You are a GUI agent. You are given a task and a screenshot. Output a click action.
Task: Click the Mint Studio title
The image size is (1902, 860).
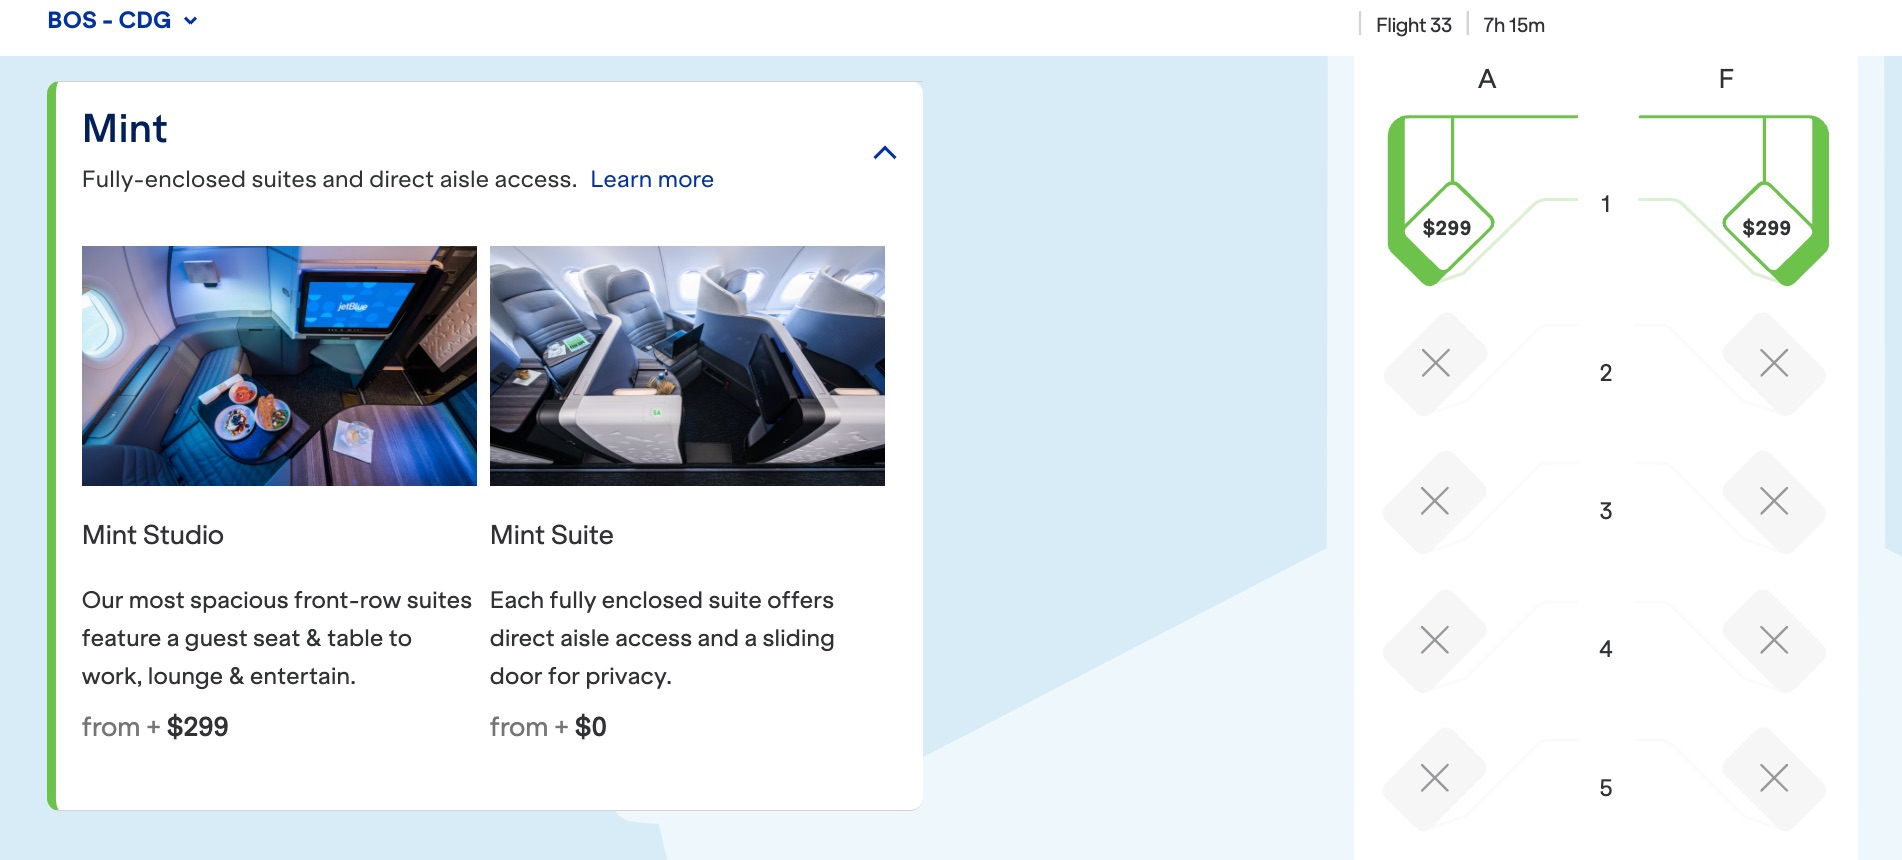click(153, 535)
